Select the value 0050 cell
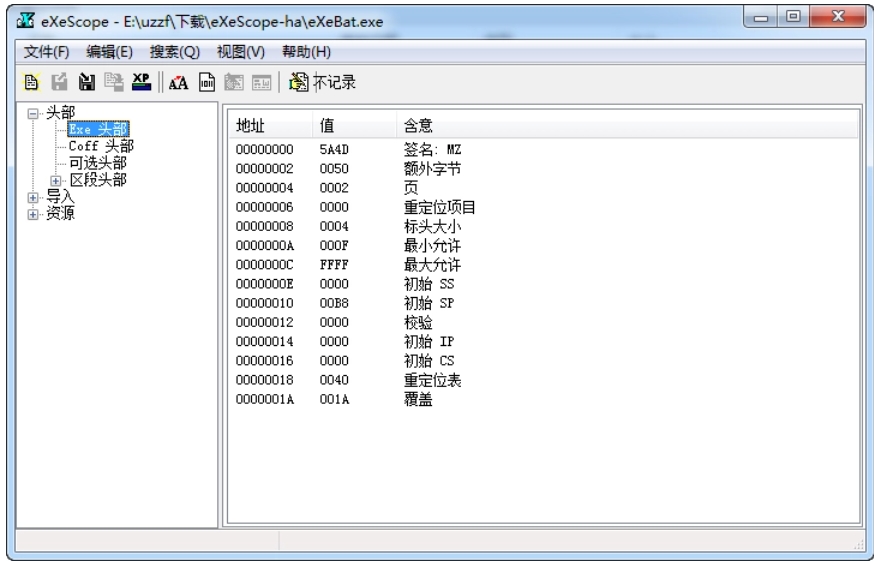The height and width of the screenshot is (561, 874). pos(334,168)
